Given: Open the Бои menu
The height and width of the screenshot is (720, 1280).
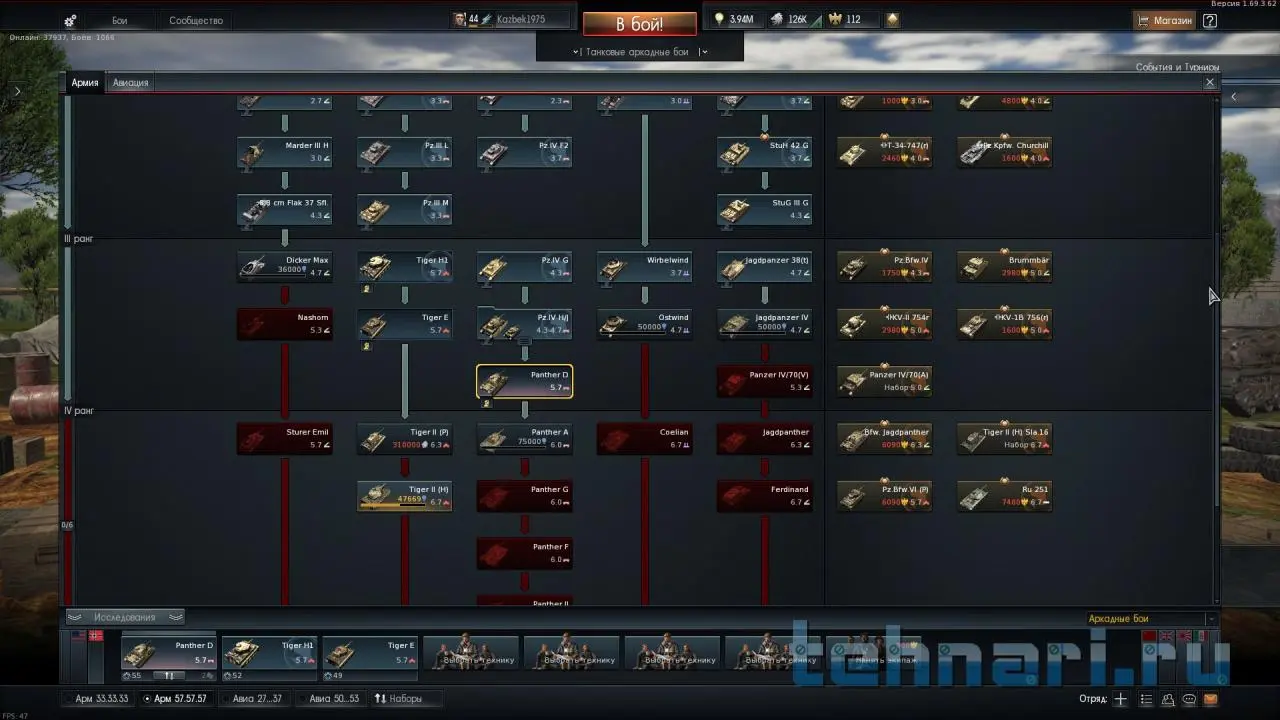Looking at the screenshot, I should click(x=120, y=20).
